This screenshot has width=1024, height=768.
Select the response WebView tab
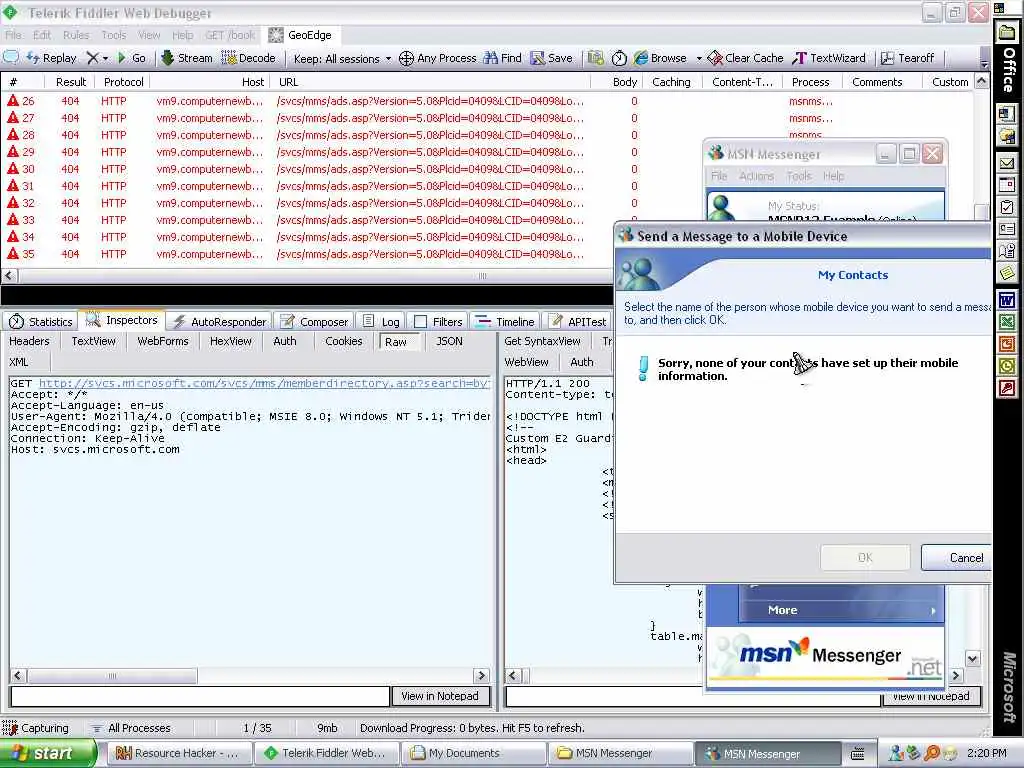[x=526, y=362]
